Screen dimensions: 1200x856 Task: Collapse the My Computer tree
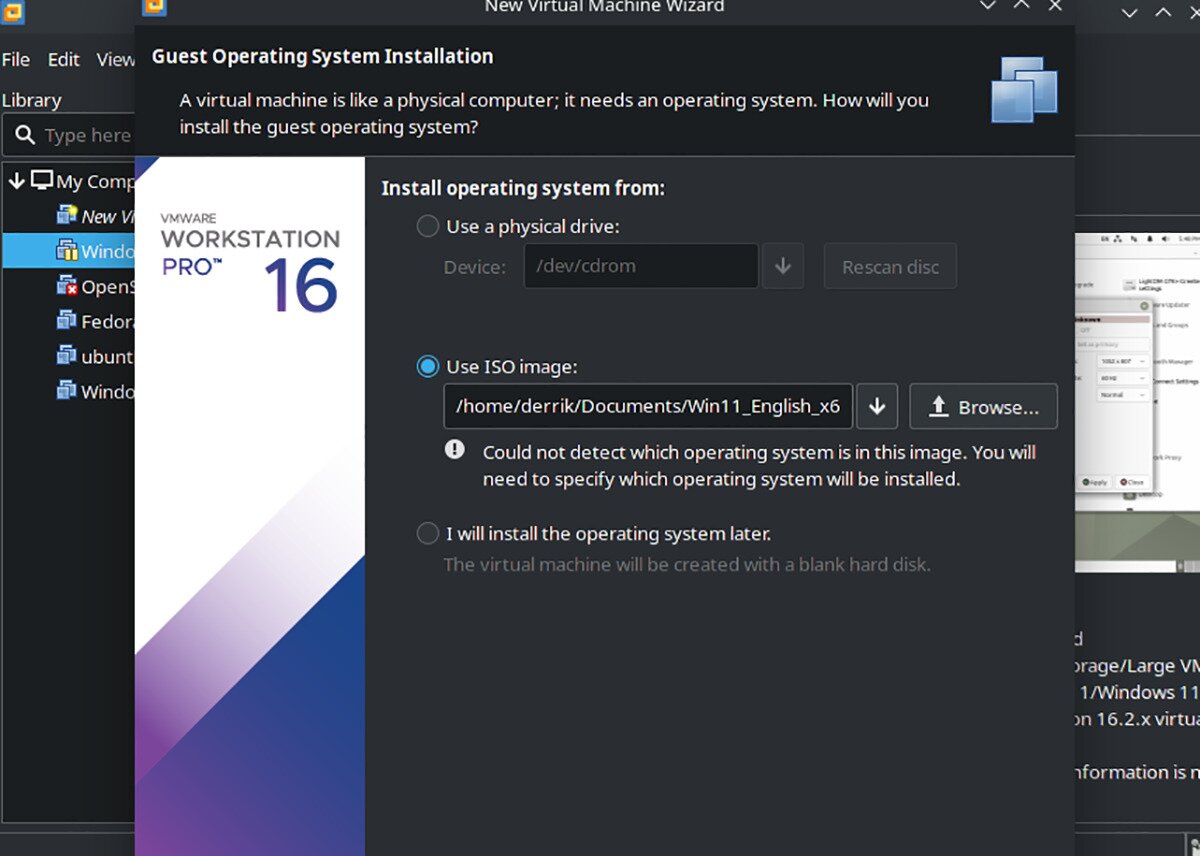click(x=15, y=181)
